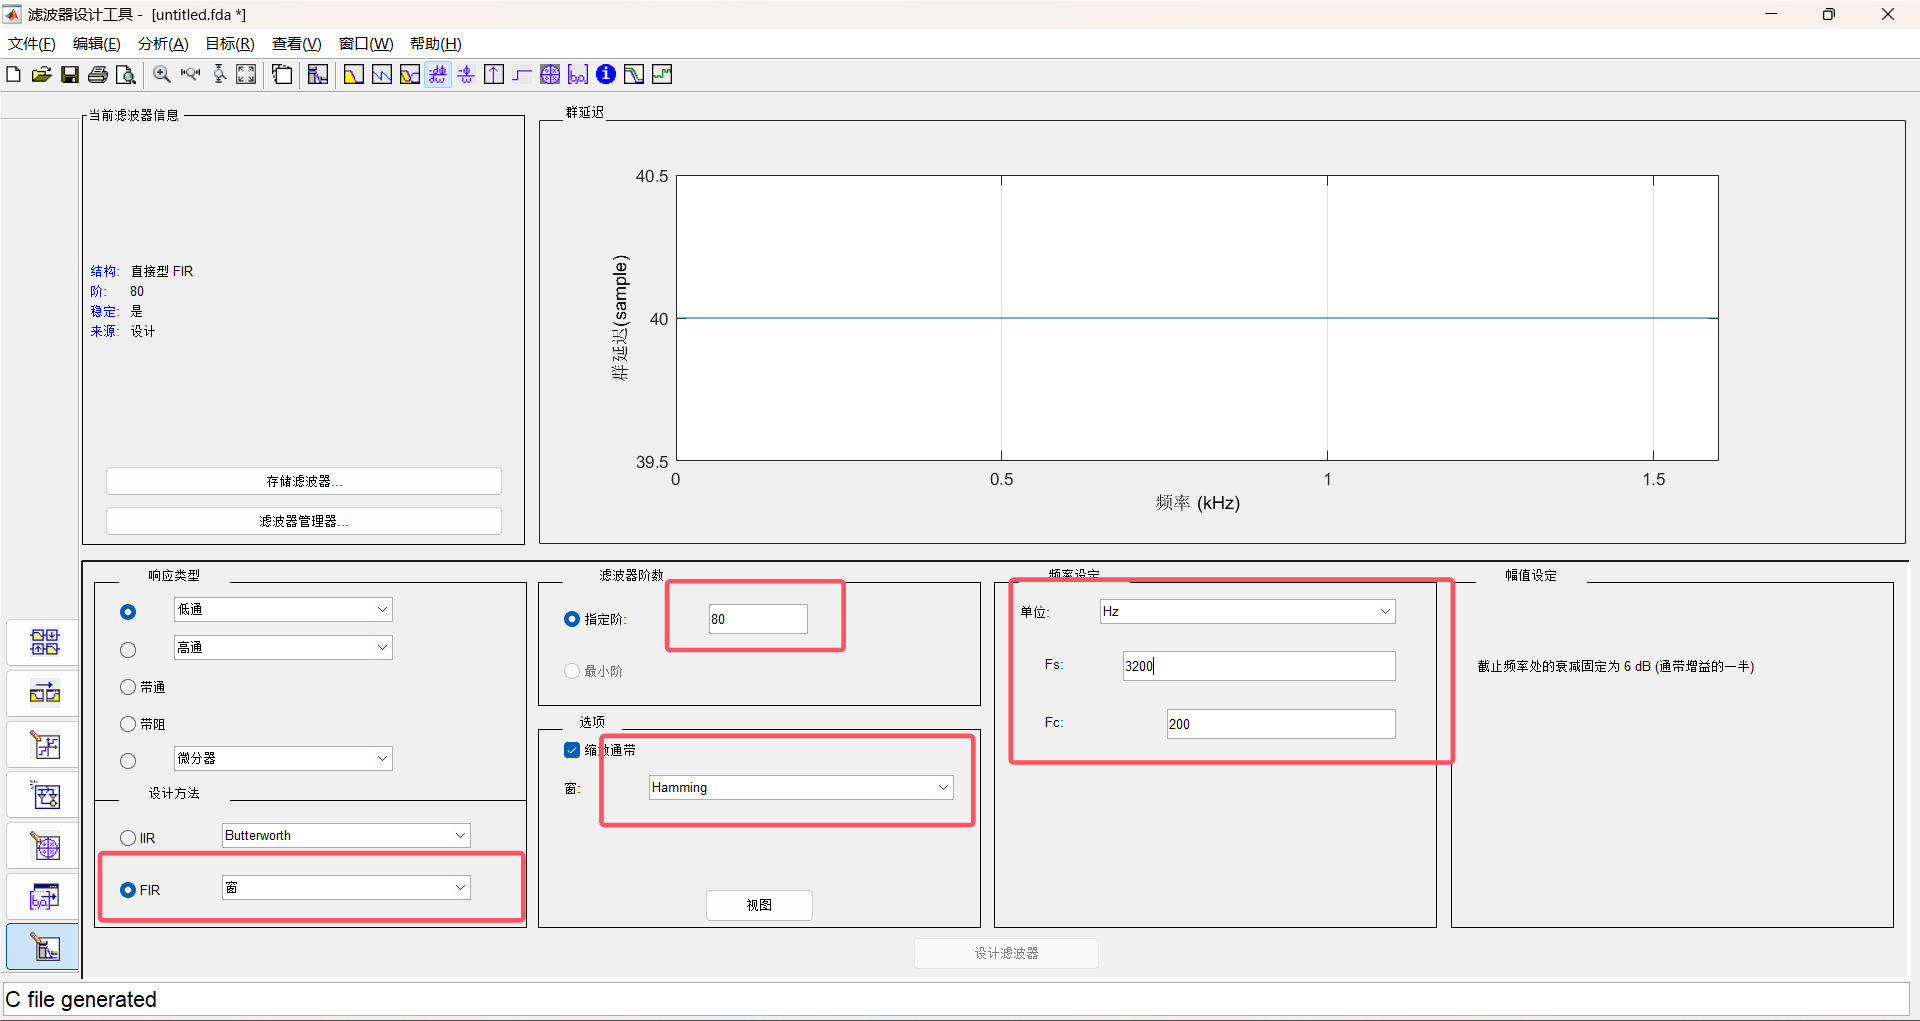Click the 设计滤波器 design filter button
The height and width of the screenshot is (1021, 1920).
(1006, 953)
